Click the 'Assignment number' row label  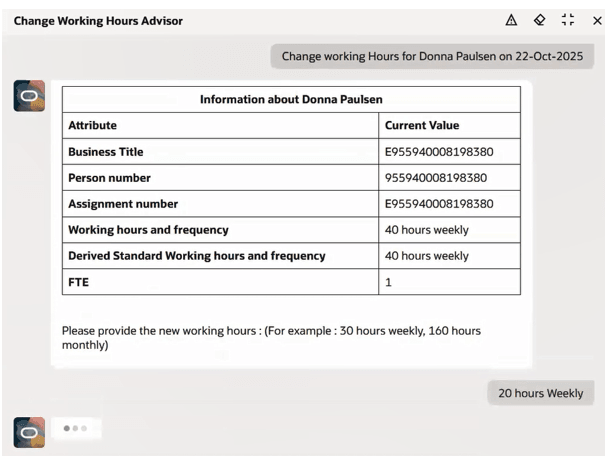point(123,204)
